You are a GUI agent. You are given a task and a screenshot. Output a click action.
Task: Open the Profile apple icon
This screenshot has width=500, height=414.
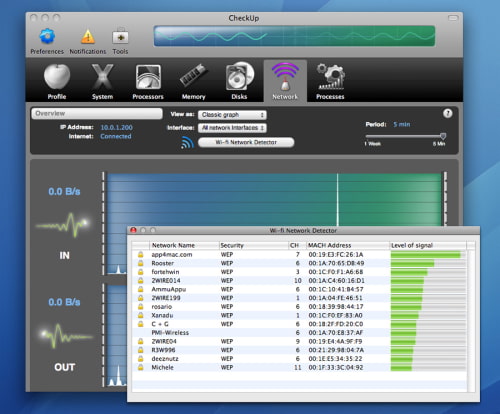pyautogui.click(x=57, y=77)
